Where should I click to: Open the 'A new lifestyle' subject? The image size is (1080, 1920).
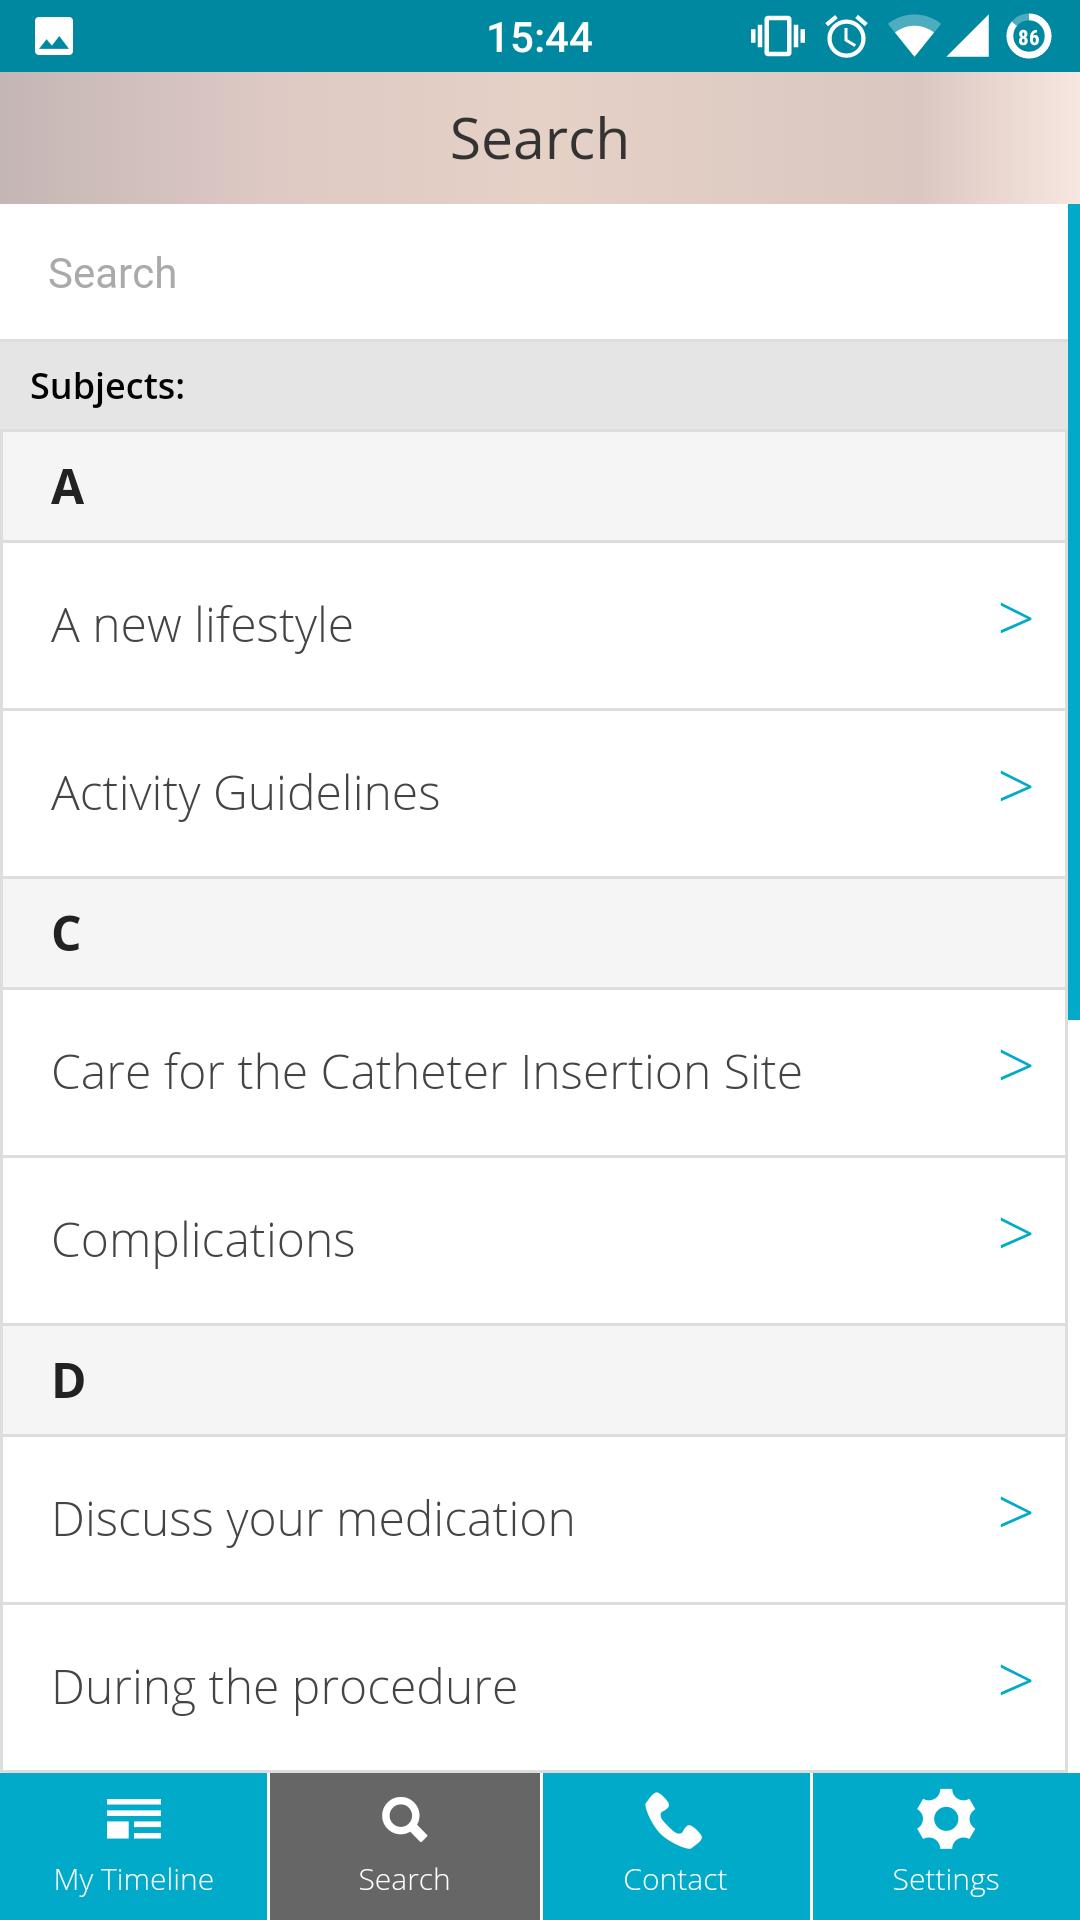point(300,623)
